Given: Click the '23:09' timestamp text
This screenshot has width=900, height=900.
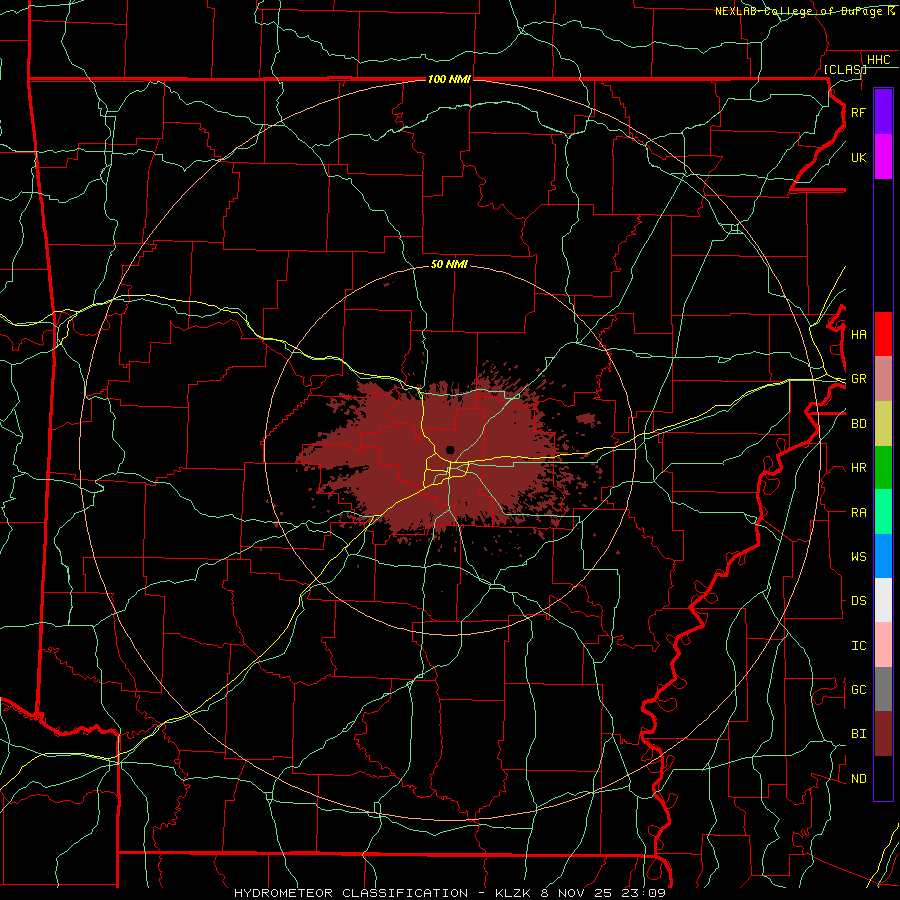Looking at the screenshot, I should (643, 893).
